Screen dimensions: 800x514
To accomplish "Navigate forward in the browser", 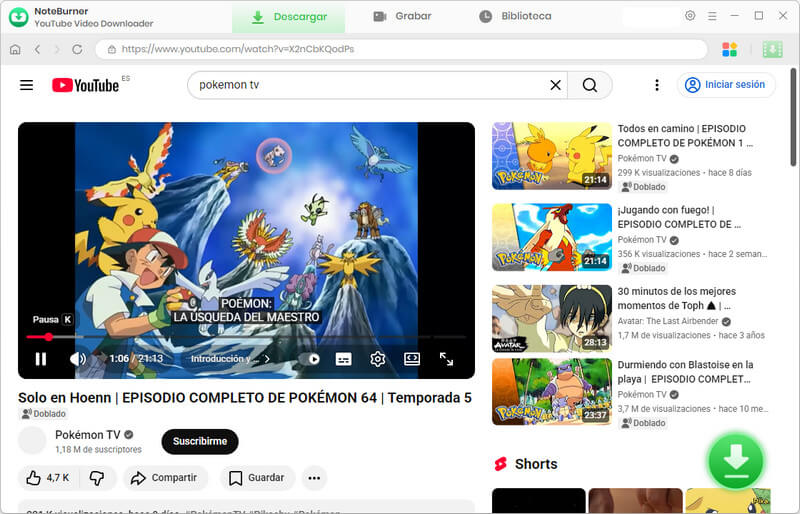I will pos(57,50).
